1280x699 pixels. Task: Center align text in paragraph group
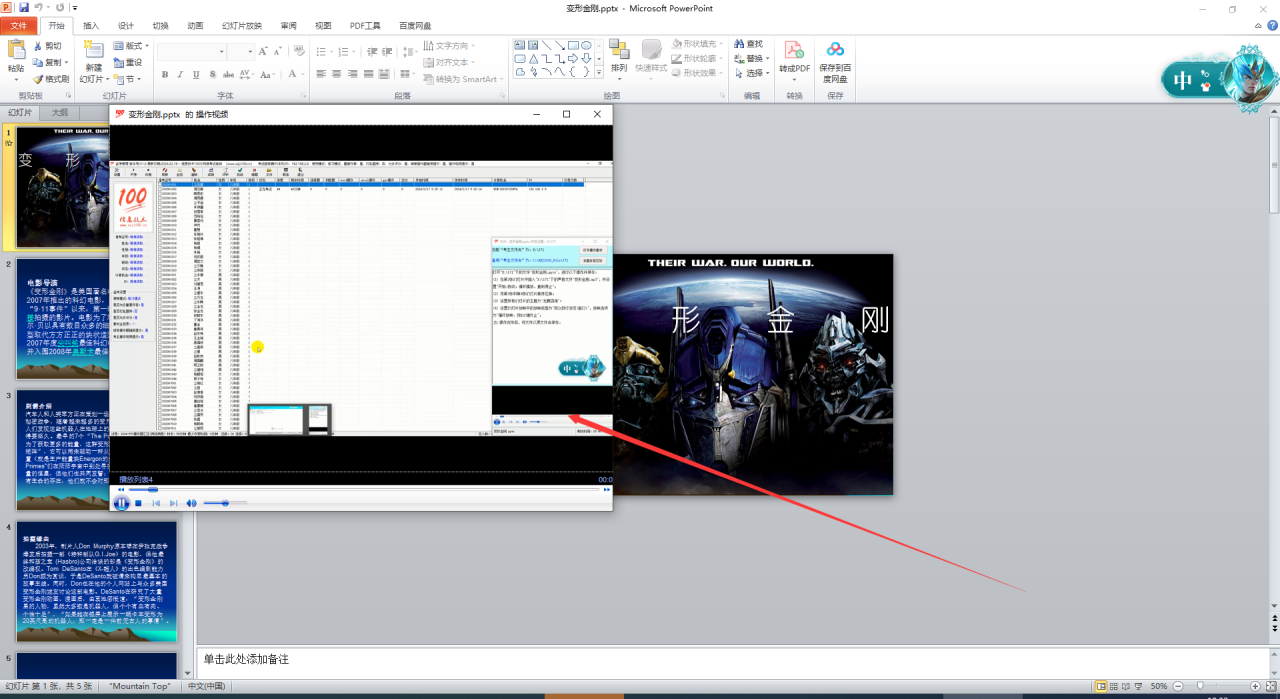point(335,75)
